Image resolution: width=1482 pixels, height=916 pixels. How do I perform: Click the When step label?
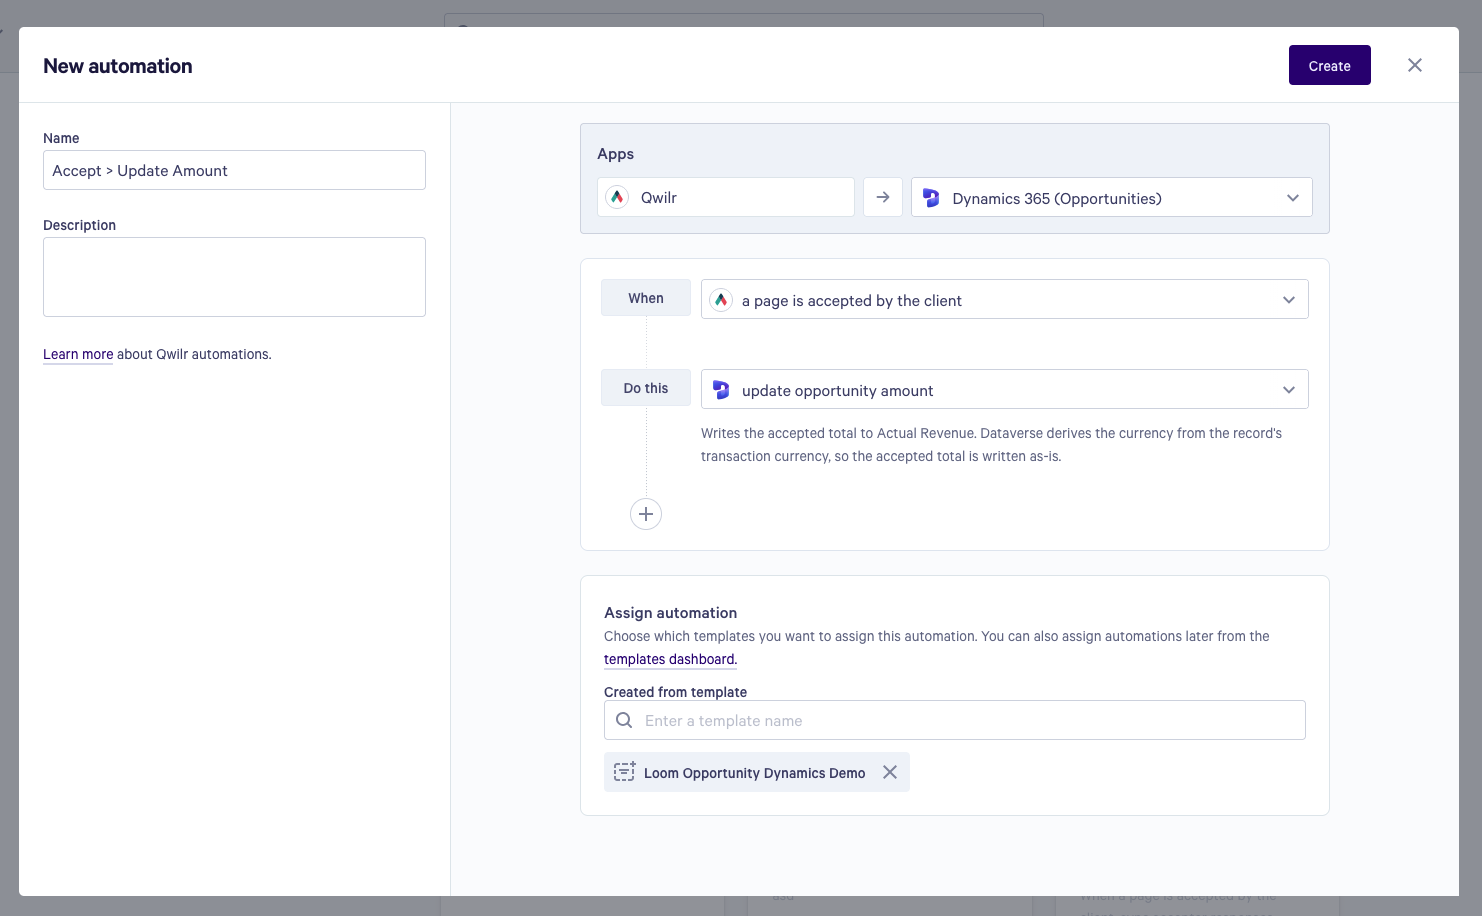(x=646, y=298)
